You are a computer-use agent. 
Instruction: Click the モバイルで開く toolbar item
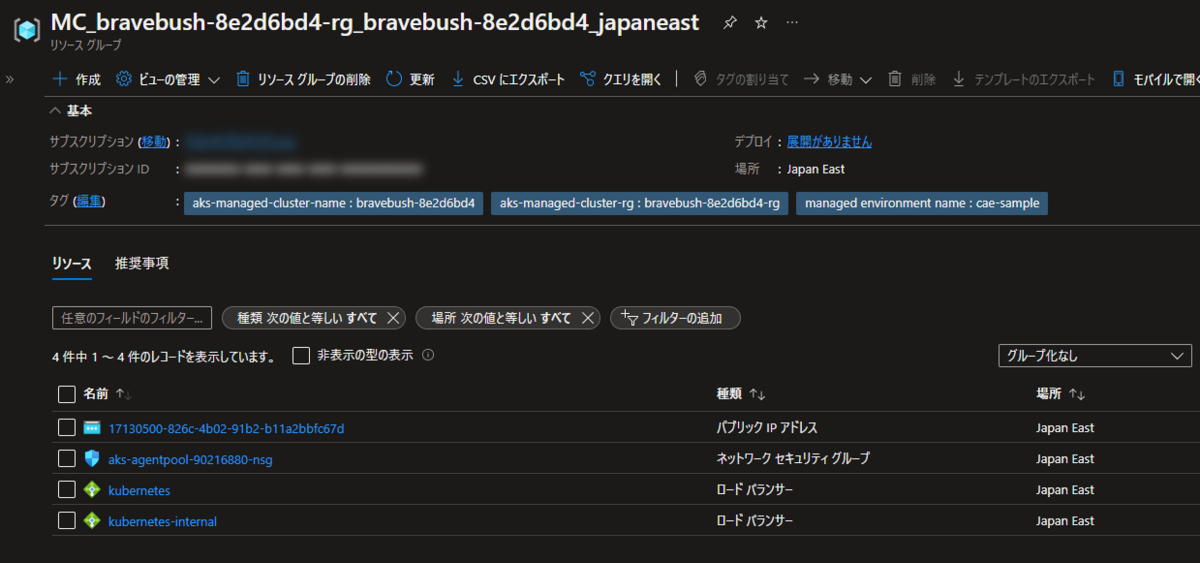pyautogui.click(x=1155, y=79)
